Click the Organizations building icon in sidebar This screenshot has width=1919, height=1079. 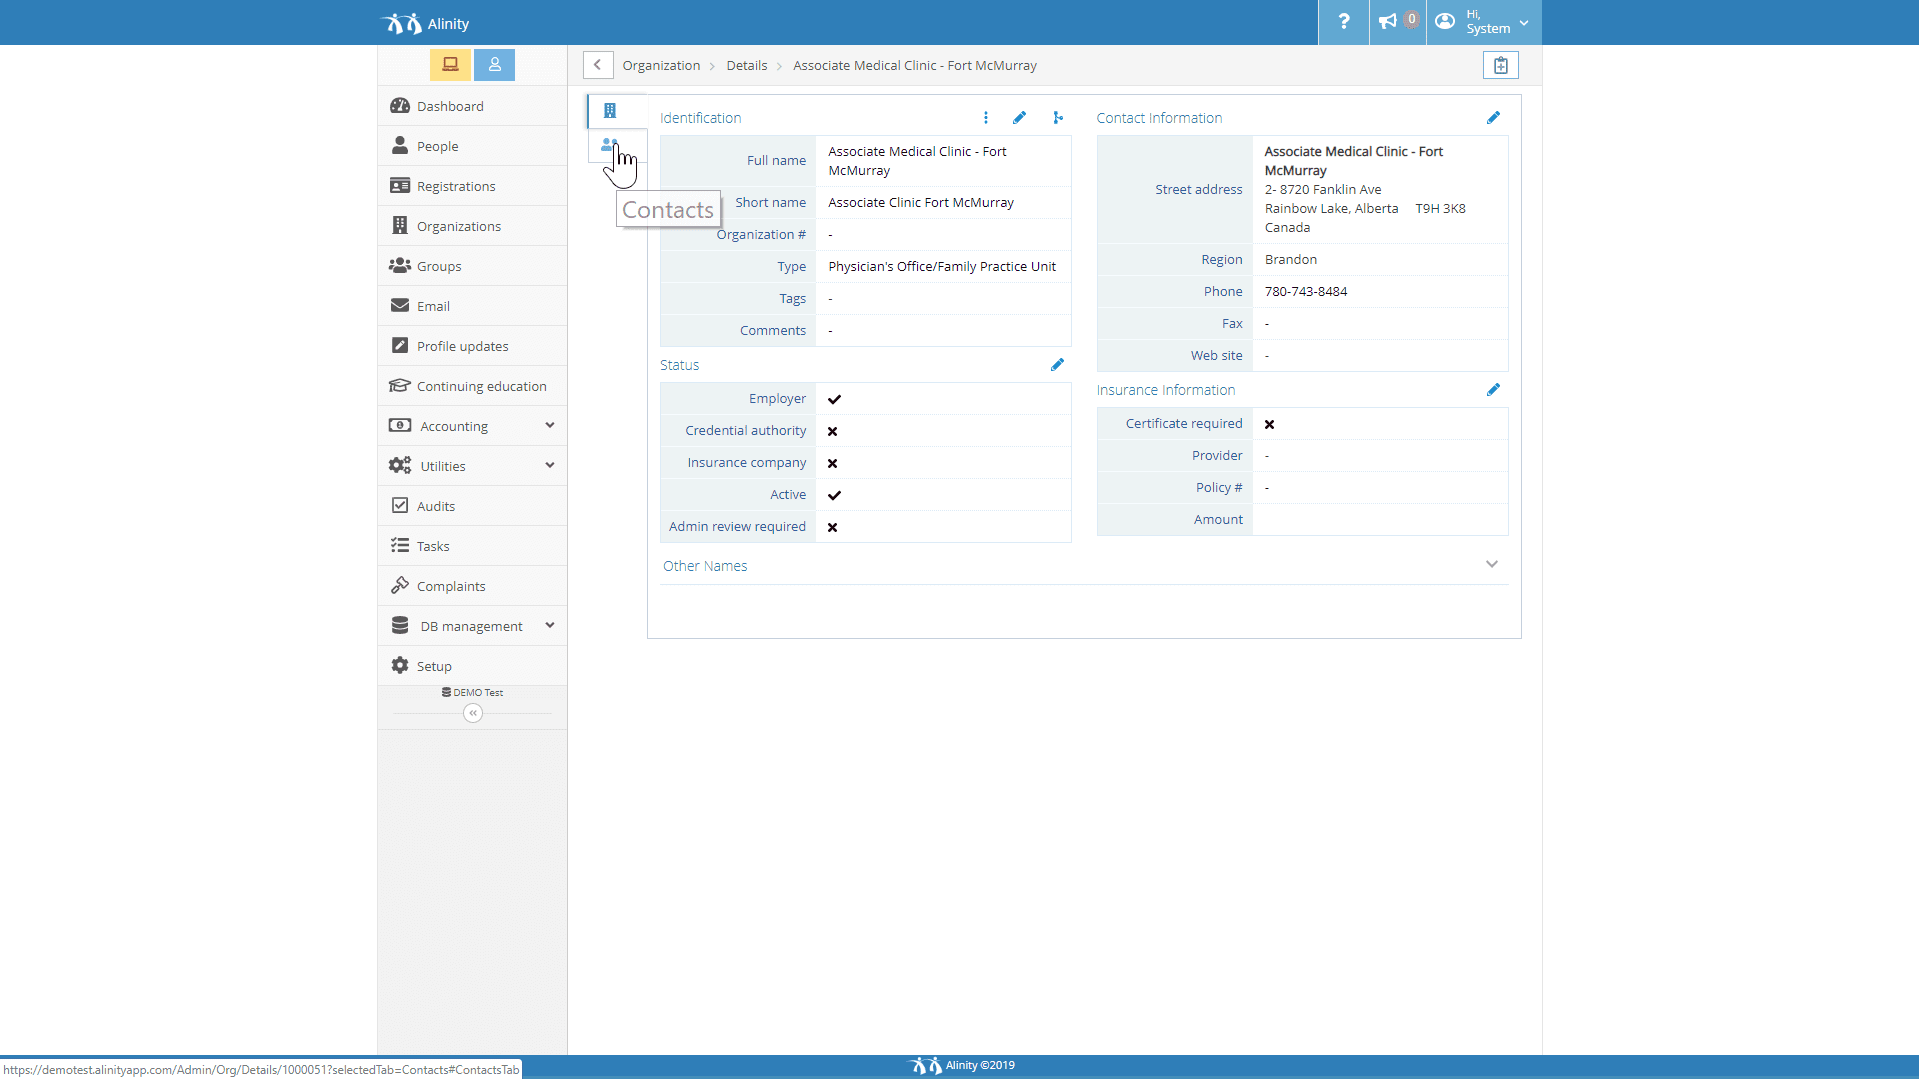pos(400,225)
